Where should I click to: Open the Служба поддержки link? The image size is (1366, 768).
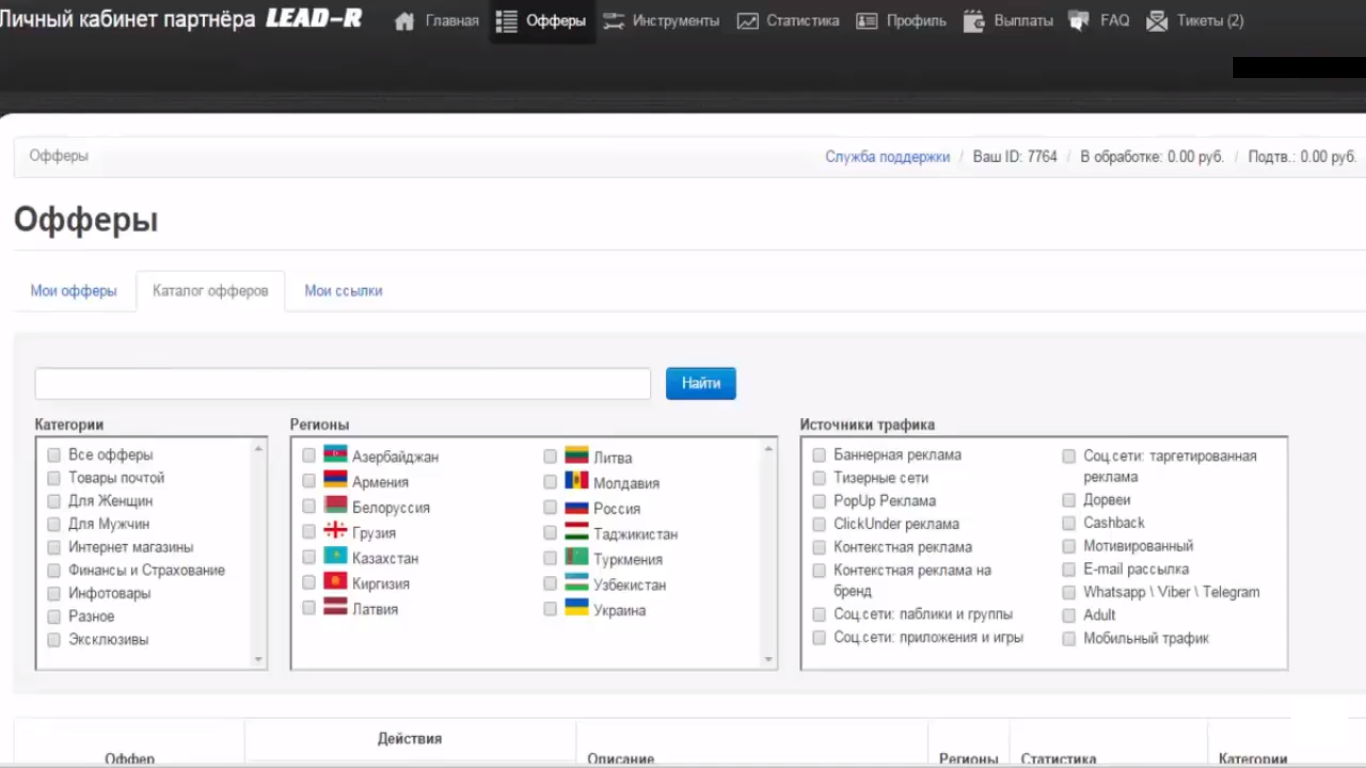pyautogui.click(x=887, y=157)
